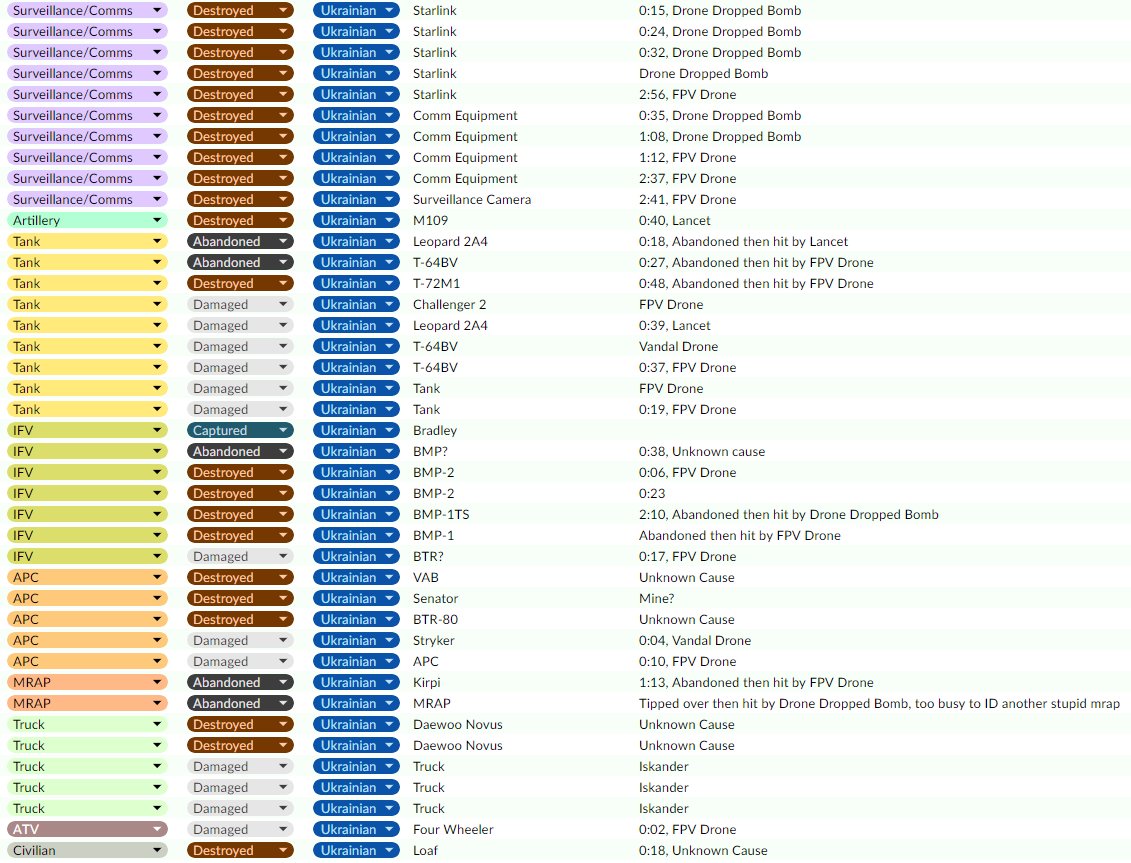Open Surveillance/Comms dropdown for Starlink 2:56 FPV row
This screenshot has height=863, width=1131.
87,95
